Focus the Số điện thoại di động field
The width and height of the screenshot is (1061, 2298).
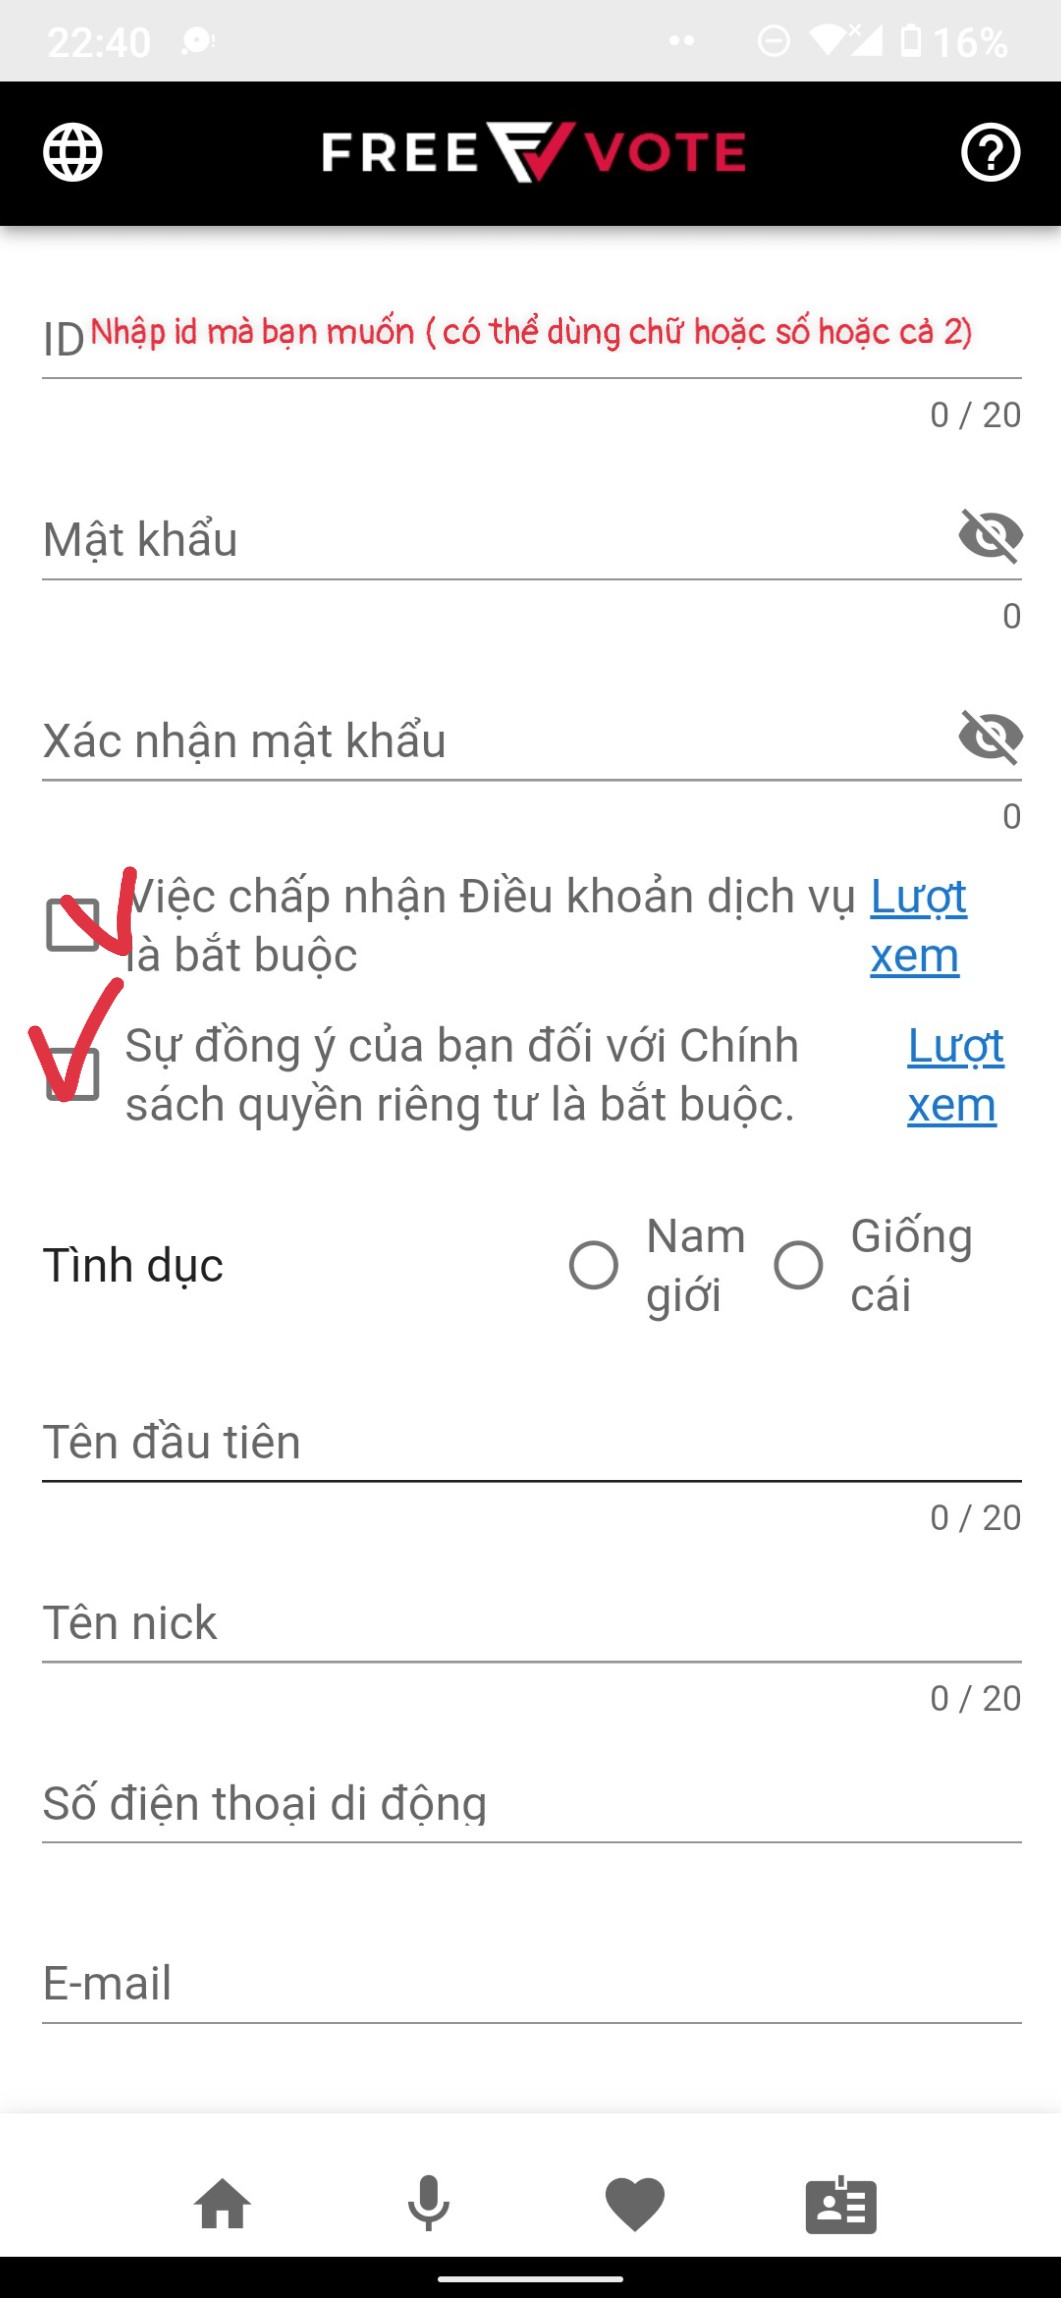tap(531, 1802)
